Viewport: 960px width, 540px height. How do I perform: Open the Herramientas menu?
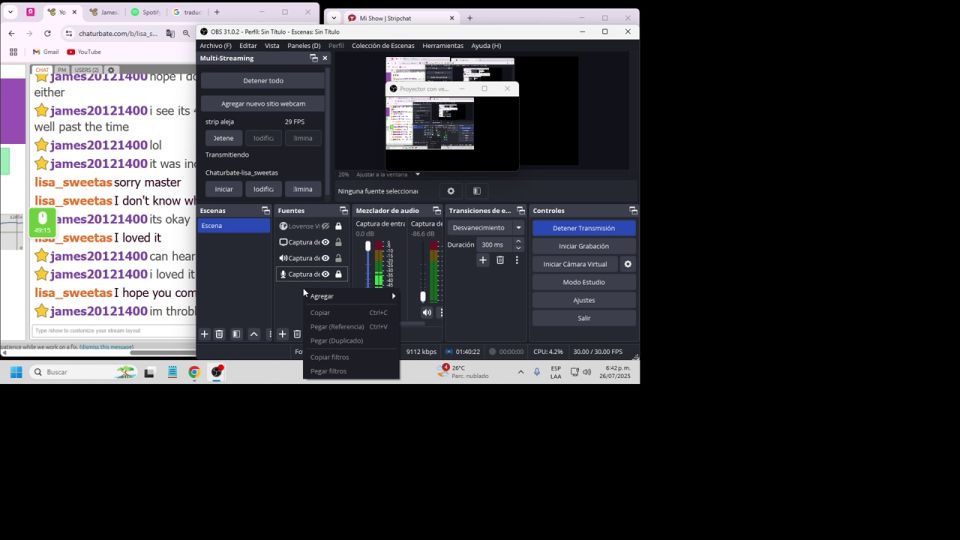pos(442,45)
